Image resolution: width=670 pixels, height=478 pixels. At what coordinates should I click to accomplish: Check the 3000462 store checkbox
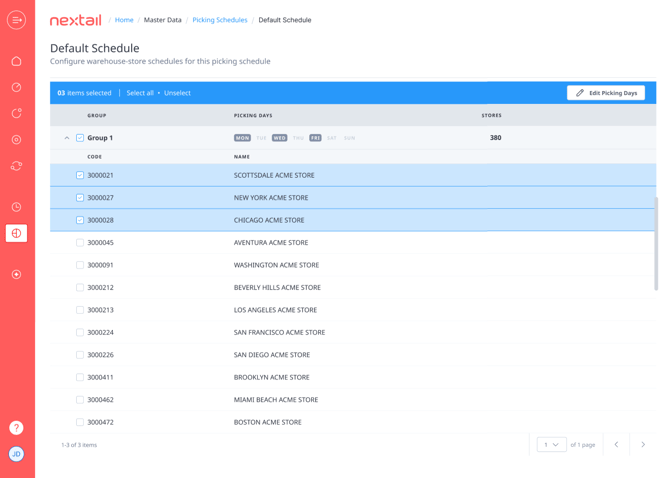pos(80,400)
